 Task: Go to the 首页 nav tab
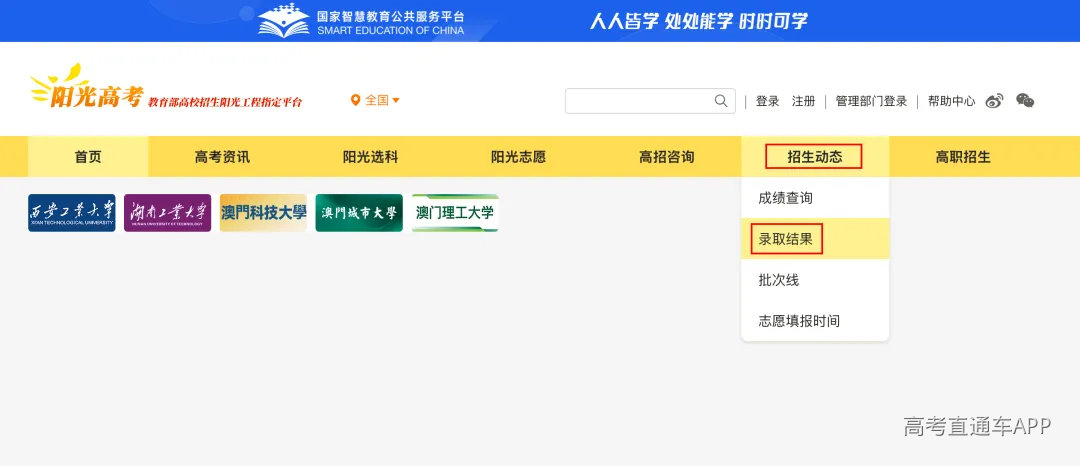[88, 157]
